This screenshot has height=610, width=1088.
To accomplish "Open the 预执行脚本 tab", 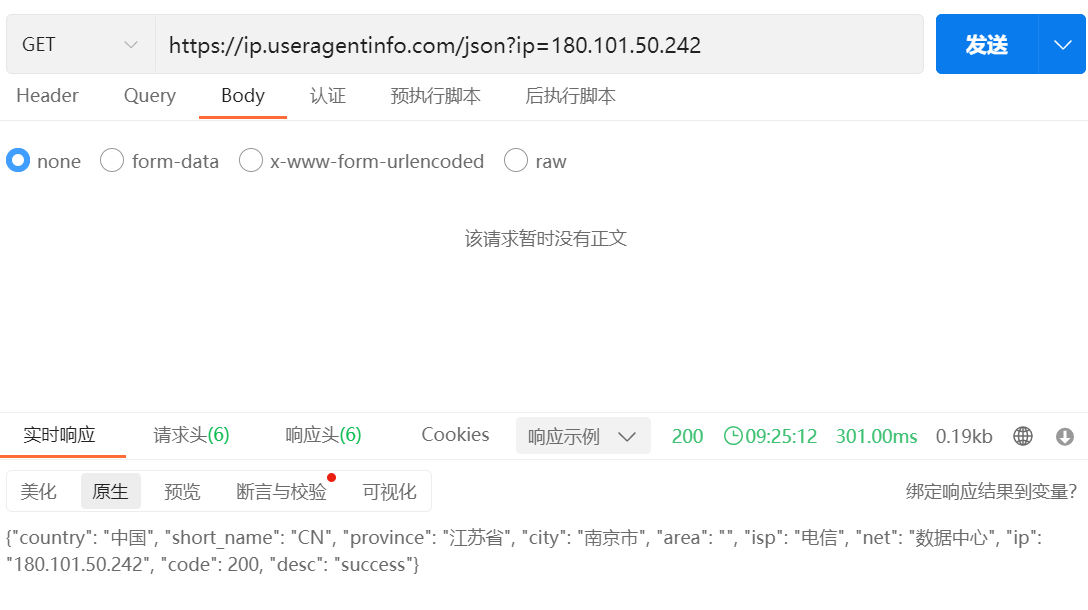I will pyautogui.click(x=435, y=96).
